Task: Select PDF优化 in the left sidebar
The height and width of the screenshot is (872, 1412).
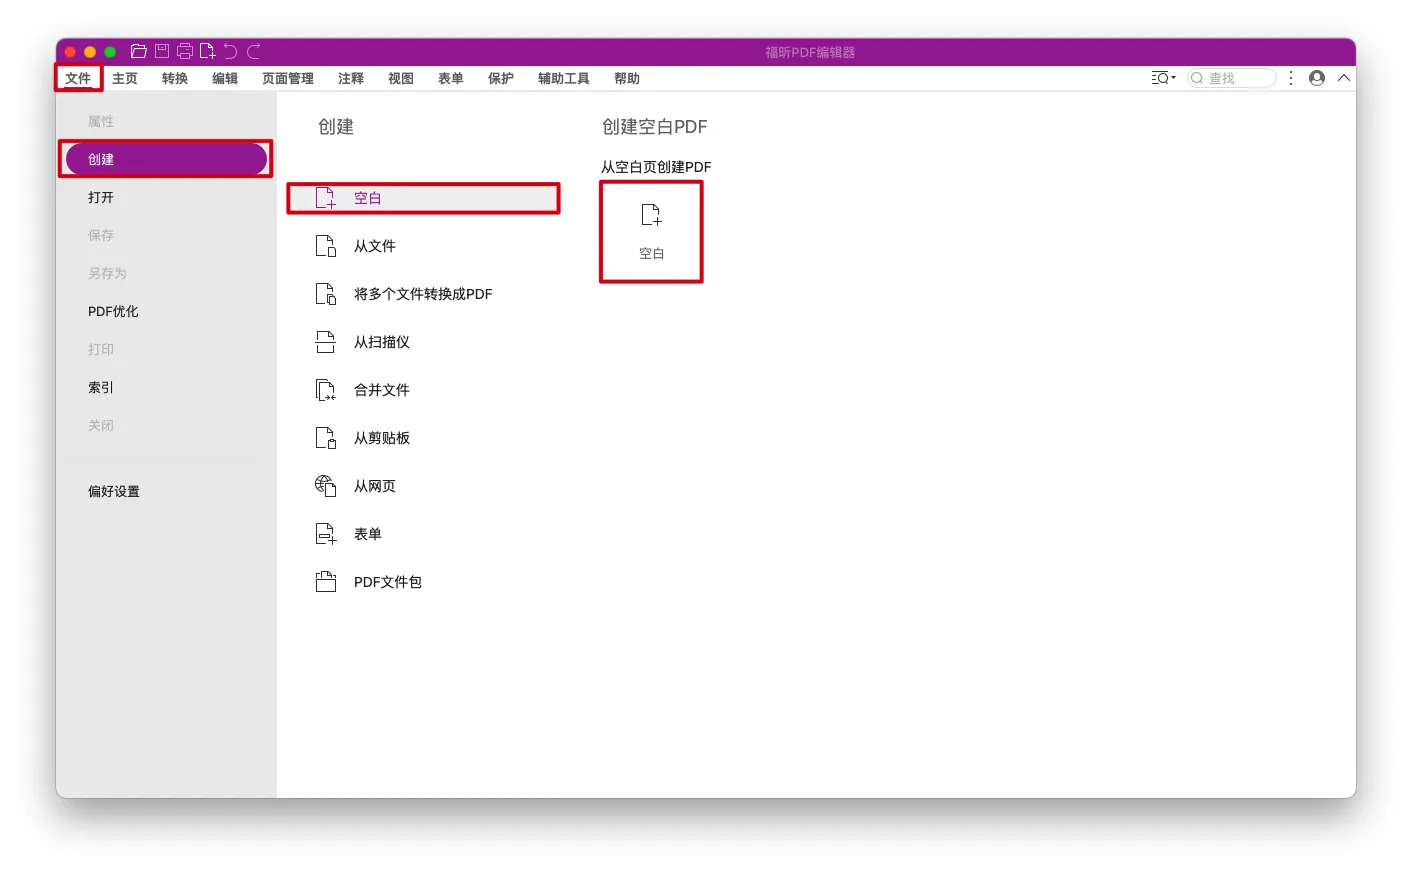Action: click(113, 311)
